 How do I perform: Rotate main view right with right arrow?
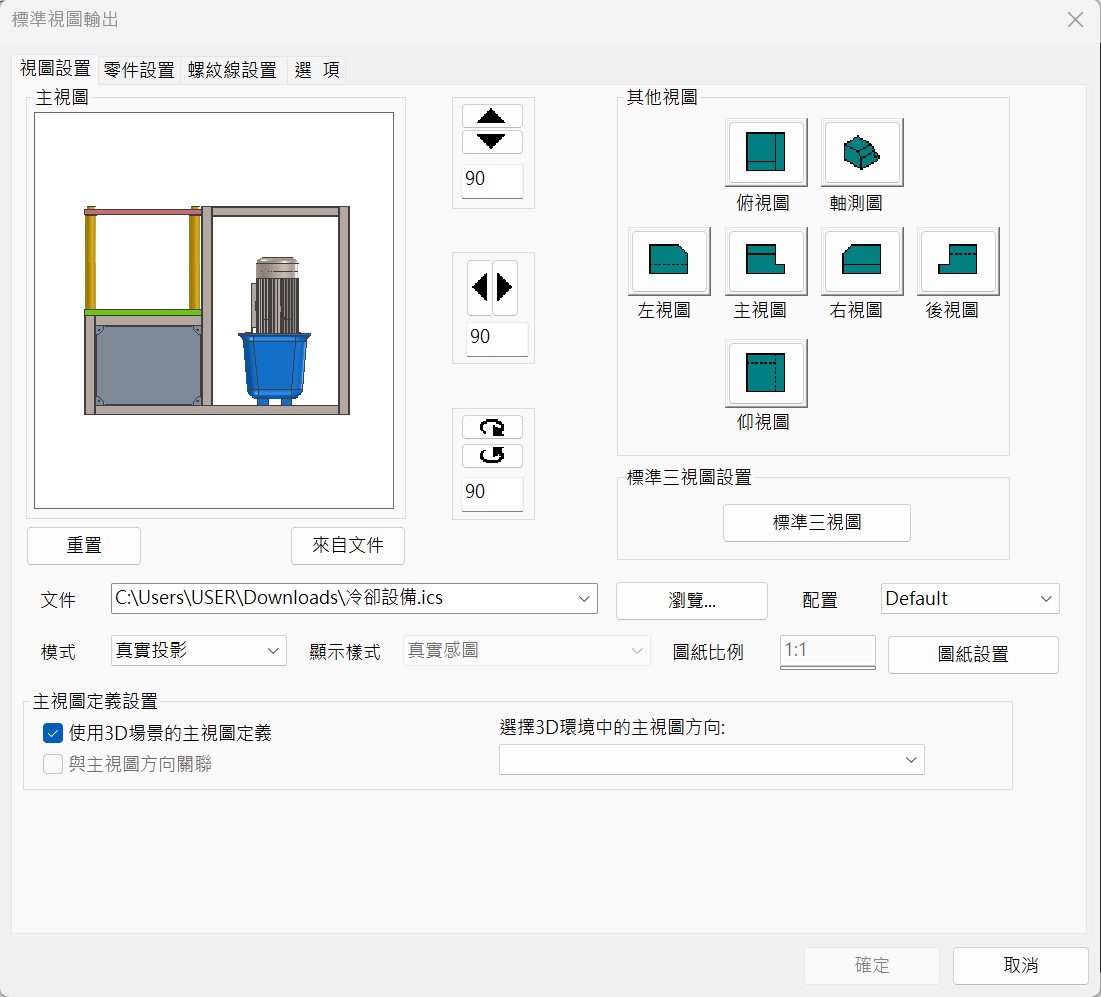point(505,288)
